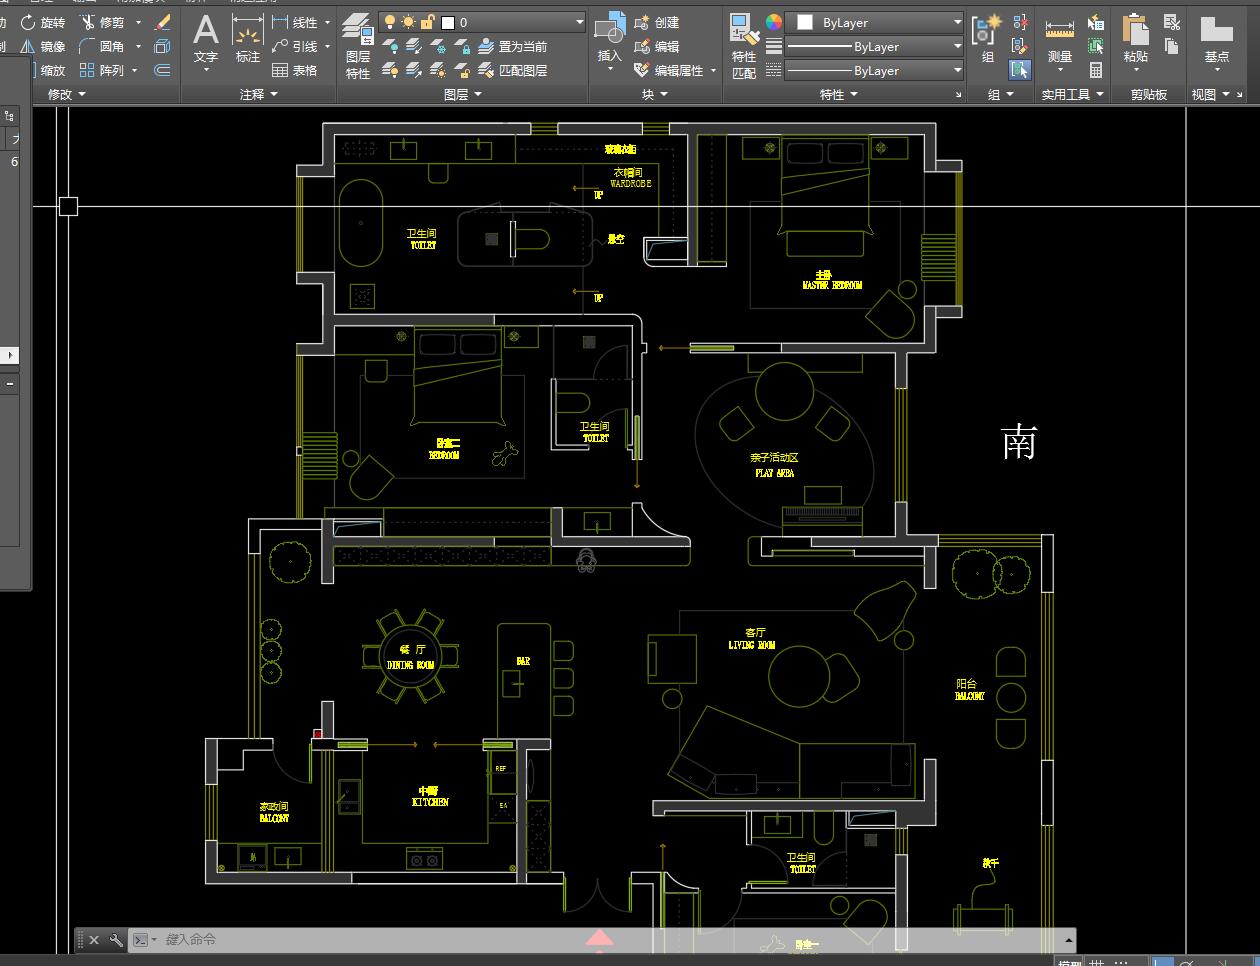Image resolution: width=1260 pixels, height=966 pixels.
Task: Toggle layer 0 on/off lightbulb
Action: [x=390, y=22]
